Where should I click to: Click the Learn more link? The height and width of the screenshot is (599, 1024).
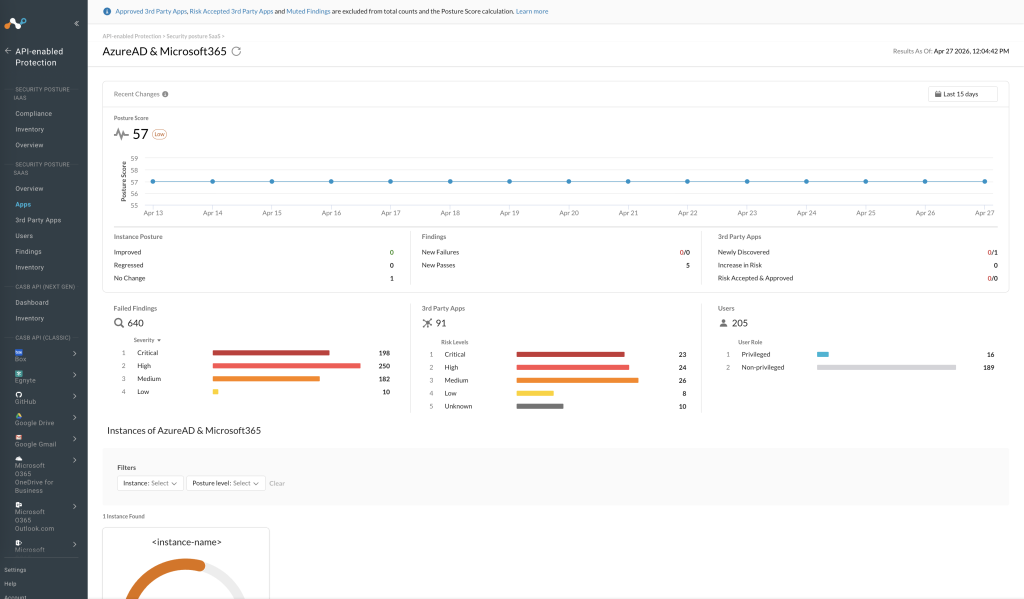pyautogui.click(x=532, y=12)
